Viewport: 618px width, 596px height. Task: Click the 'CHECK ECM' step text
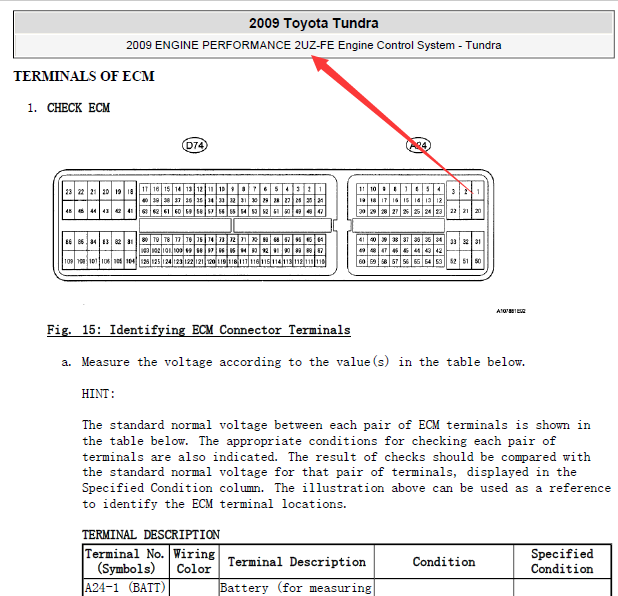click(78, 108)
